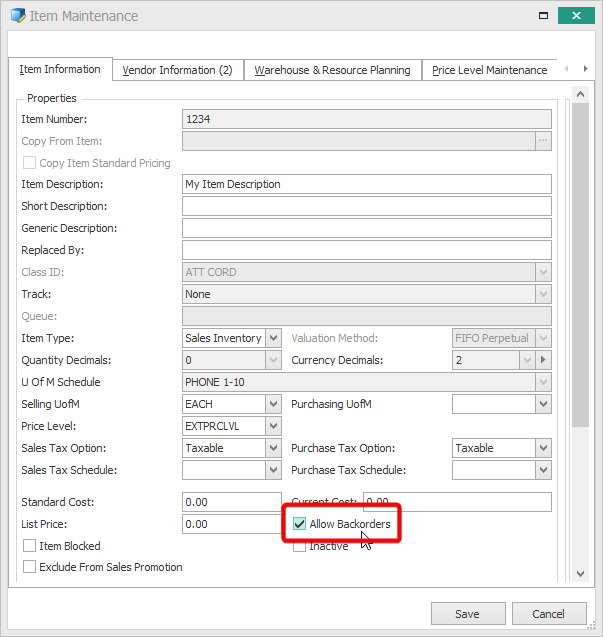Uncheck the Allow Backorders checkbox
The image size is (603, 637).
300,524
